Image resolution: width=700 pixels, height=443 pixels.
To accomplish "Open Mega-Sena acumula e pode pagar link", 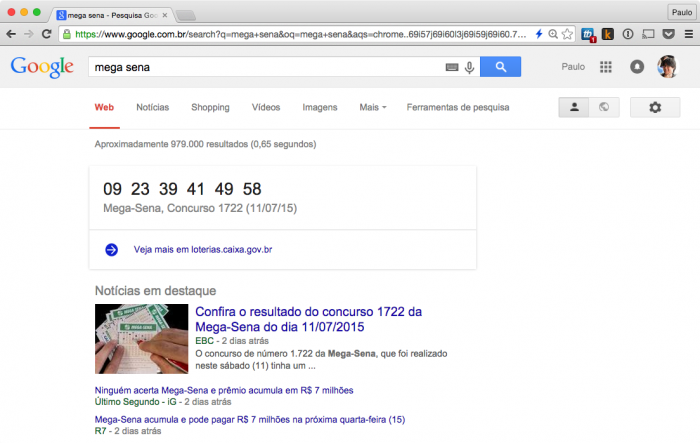I will click(x=250, y=419).
